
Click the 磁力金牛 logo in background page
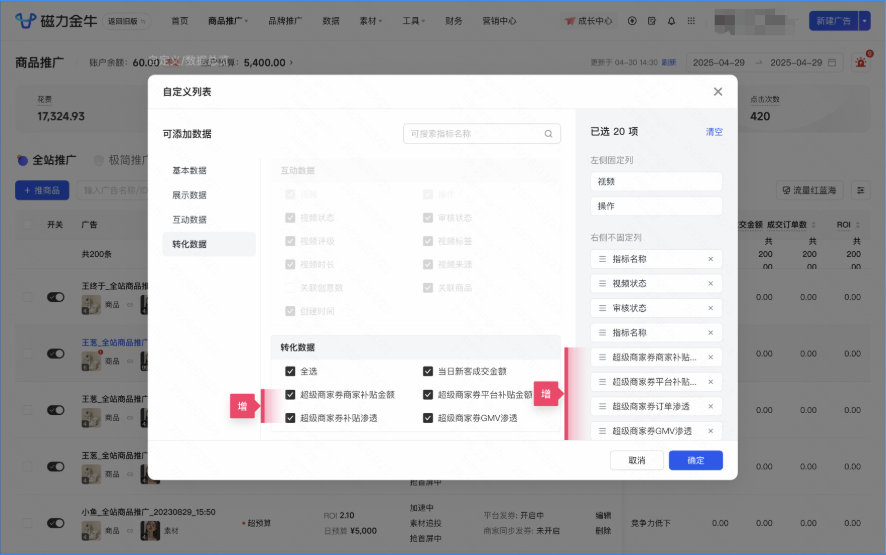click(x=55, y=21)
